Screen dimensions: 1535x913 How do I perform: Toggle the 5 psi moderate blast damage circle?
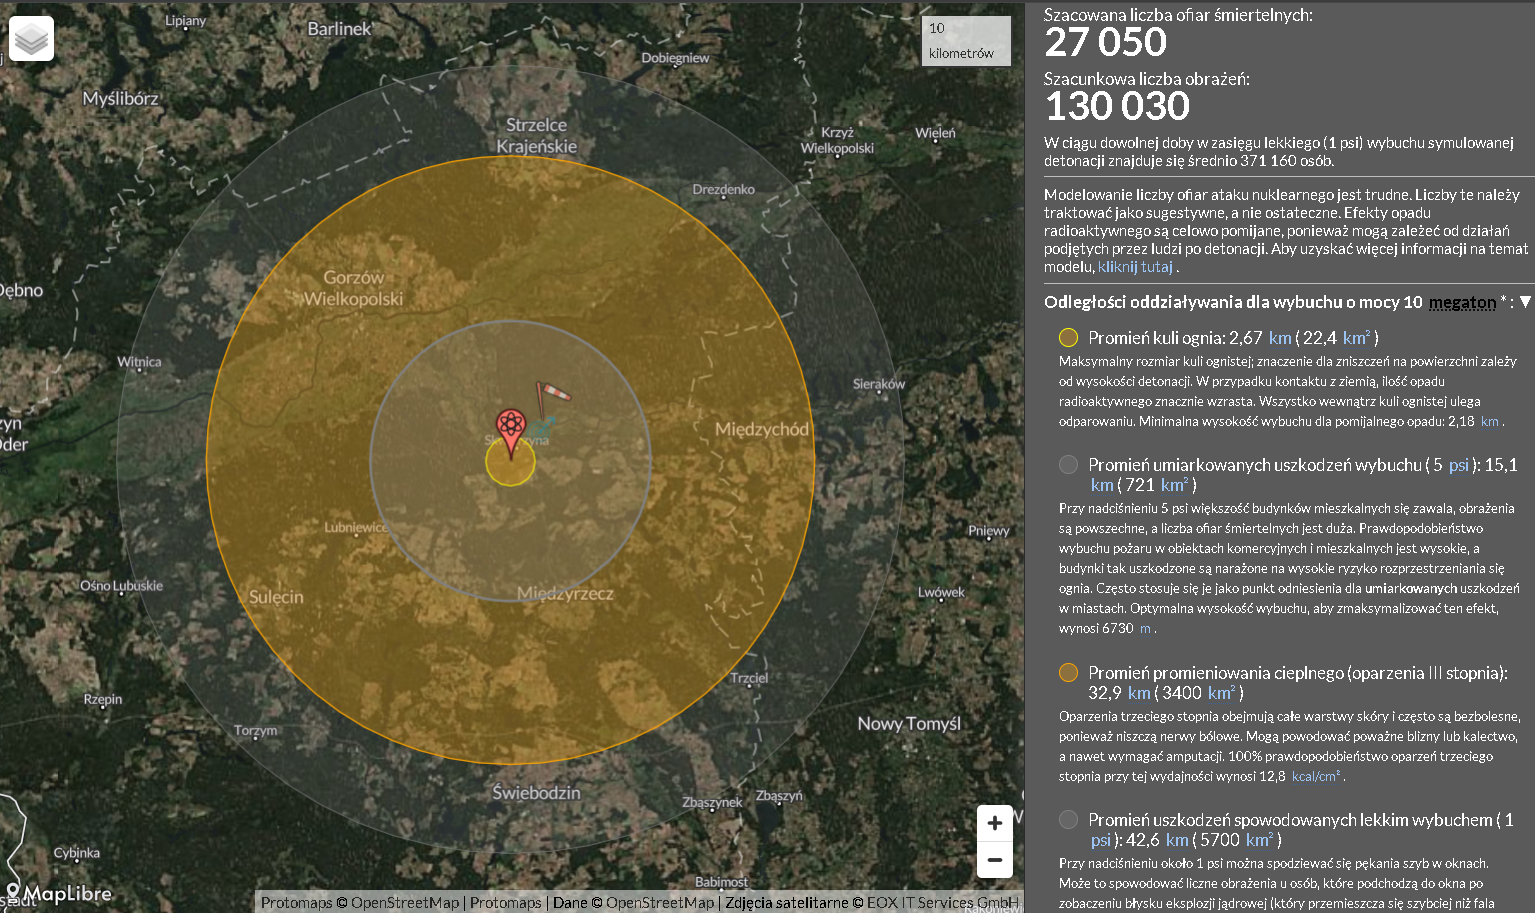click(1068, 465)
